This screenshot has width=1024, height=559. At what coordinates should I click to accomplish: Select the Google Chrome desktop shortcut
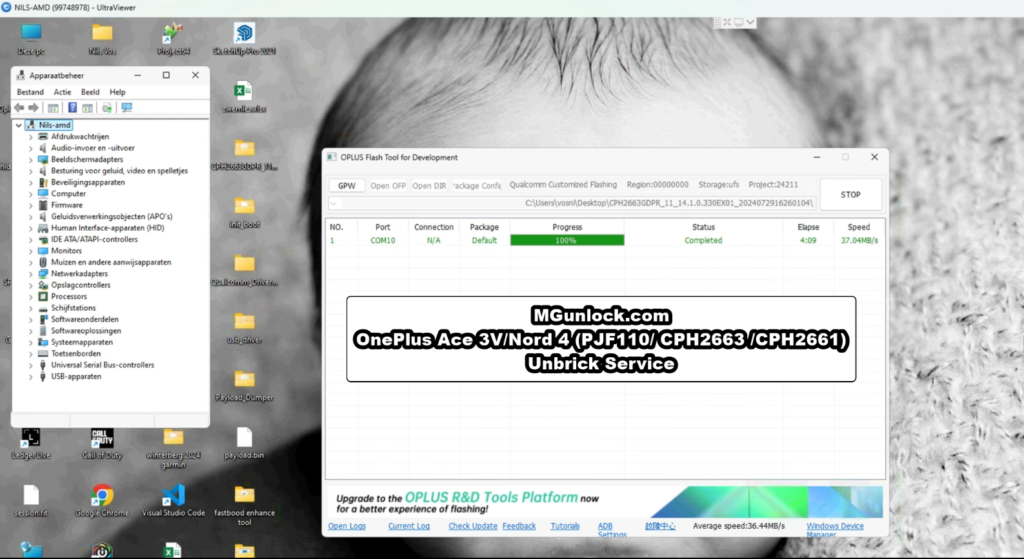[102, 501]
